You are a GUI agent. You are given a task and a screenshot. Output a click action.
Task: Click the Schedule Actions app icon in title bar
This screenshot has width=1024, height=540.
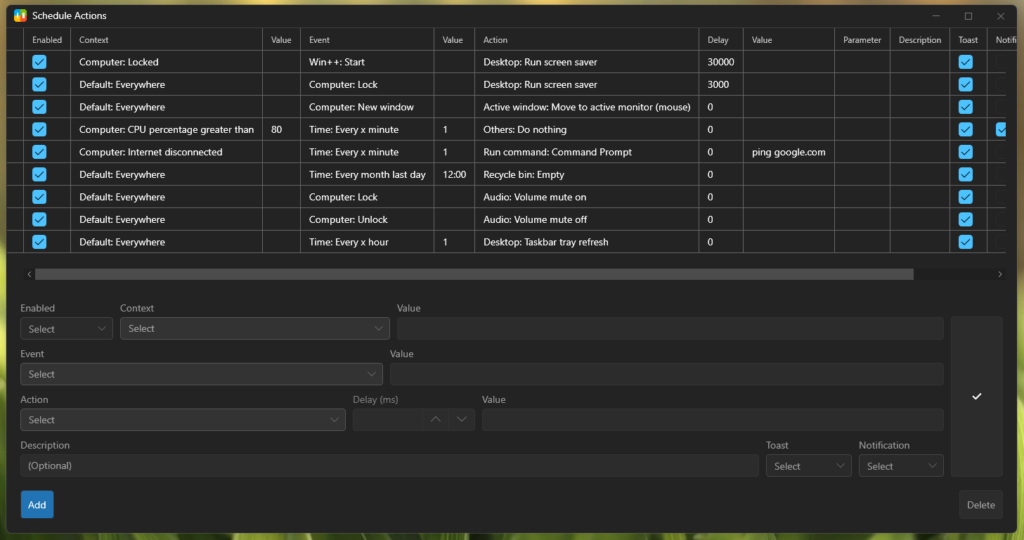[19, 16]
